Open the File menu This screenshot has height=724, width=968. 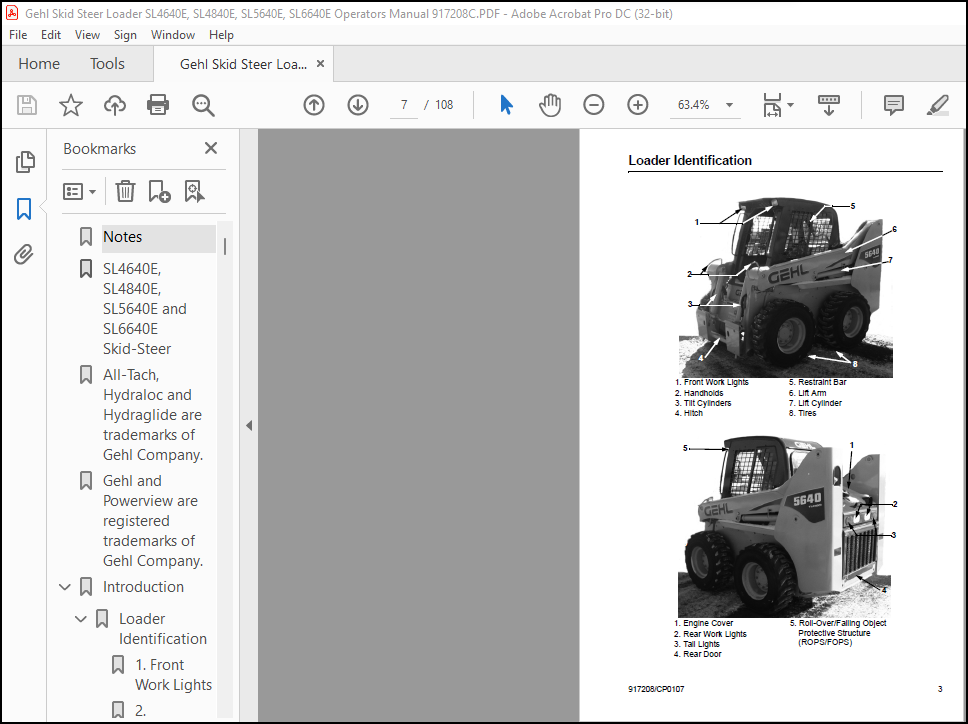click(18, 35)
